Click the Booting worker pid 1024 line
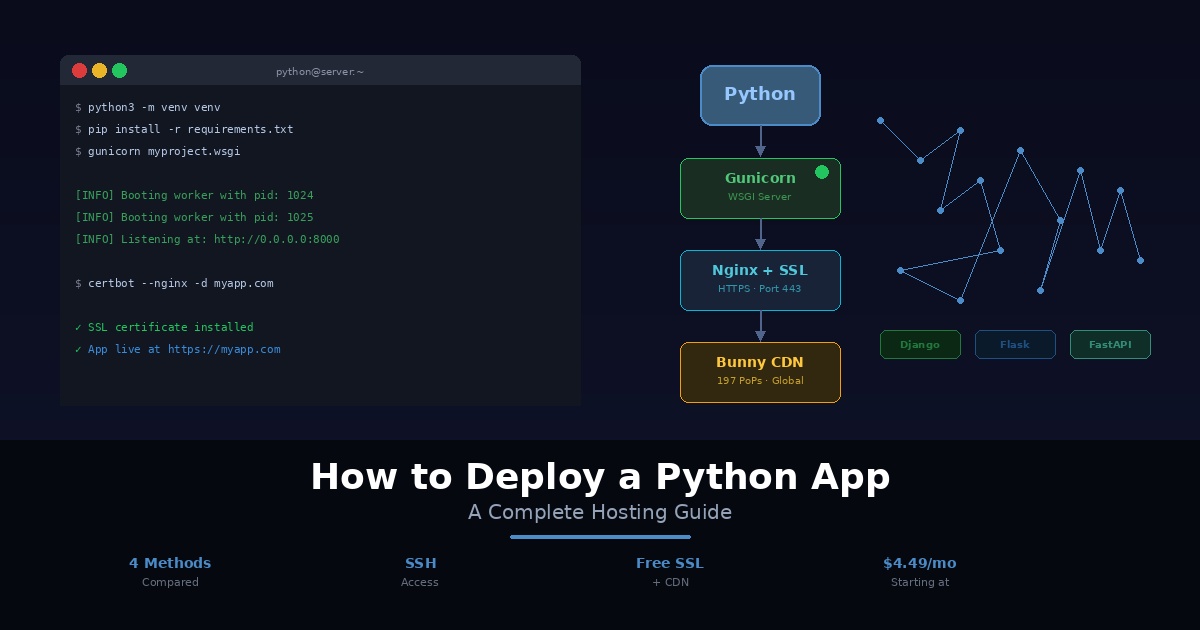The image size is (1200, 630). pyautogui.click(x=194, y=195)
